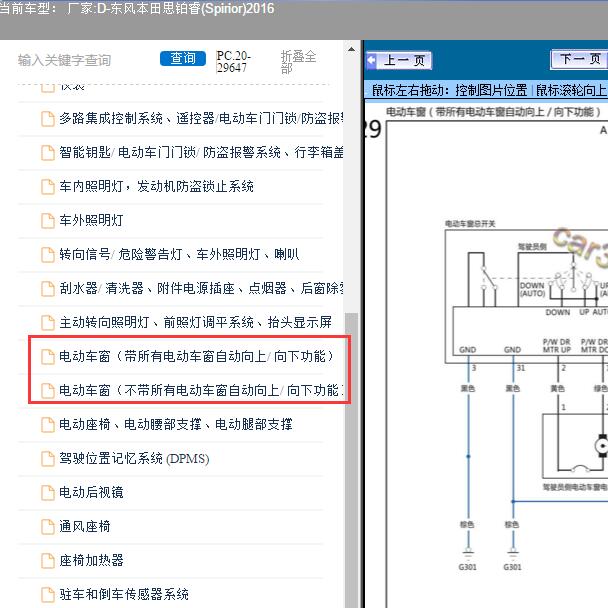Open 驾驶位置记忆系统 (DPMS) entry

(x=134, y=458)
